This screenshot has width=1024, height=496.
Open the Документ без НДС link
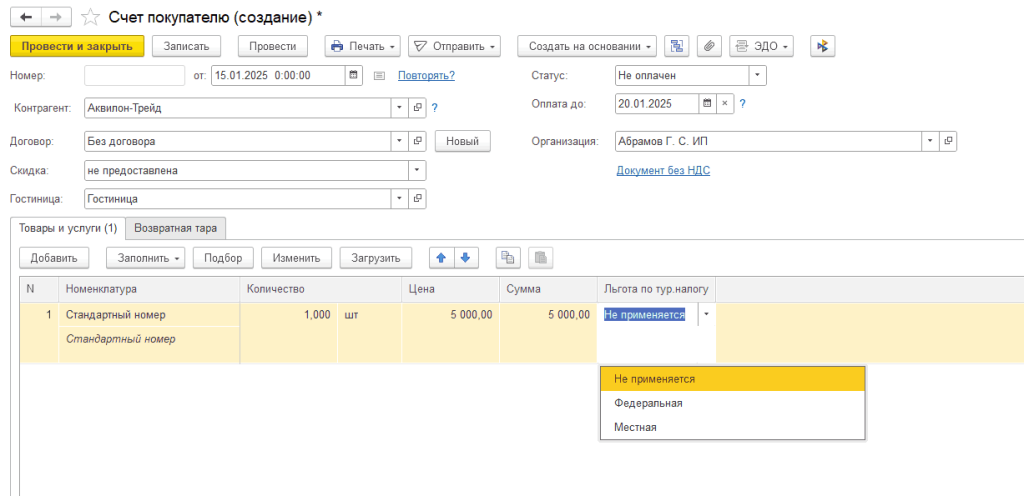[663, 170]
